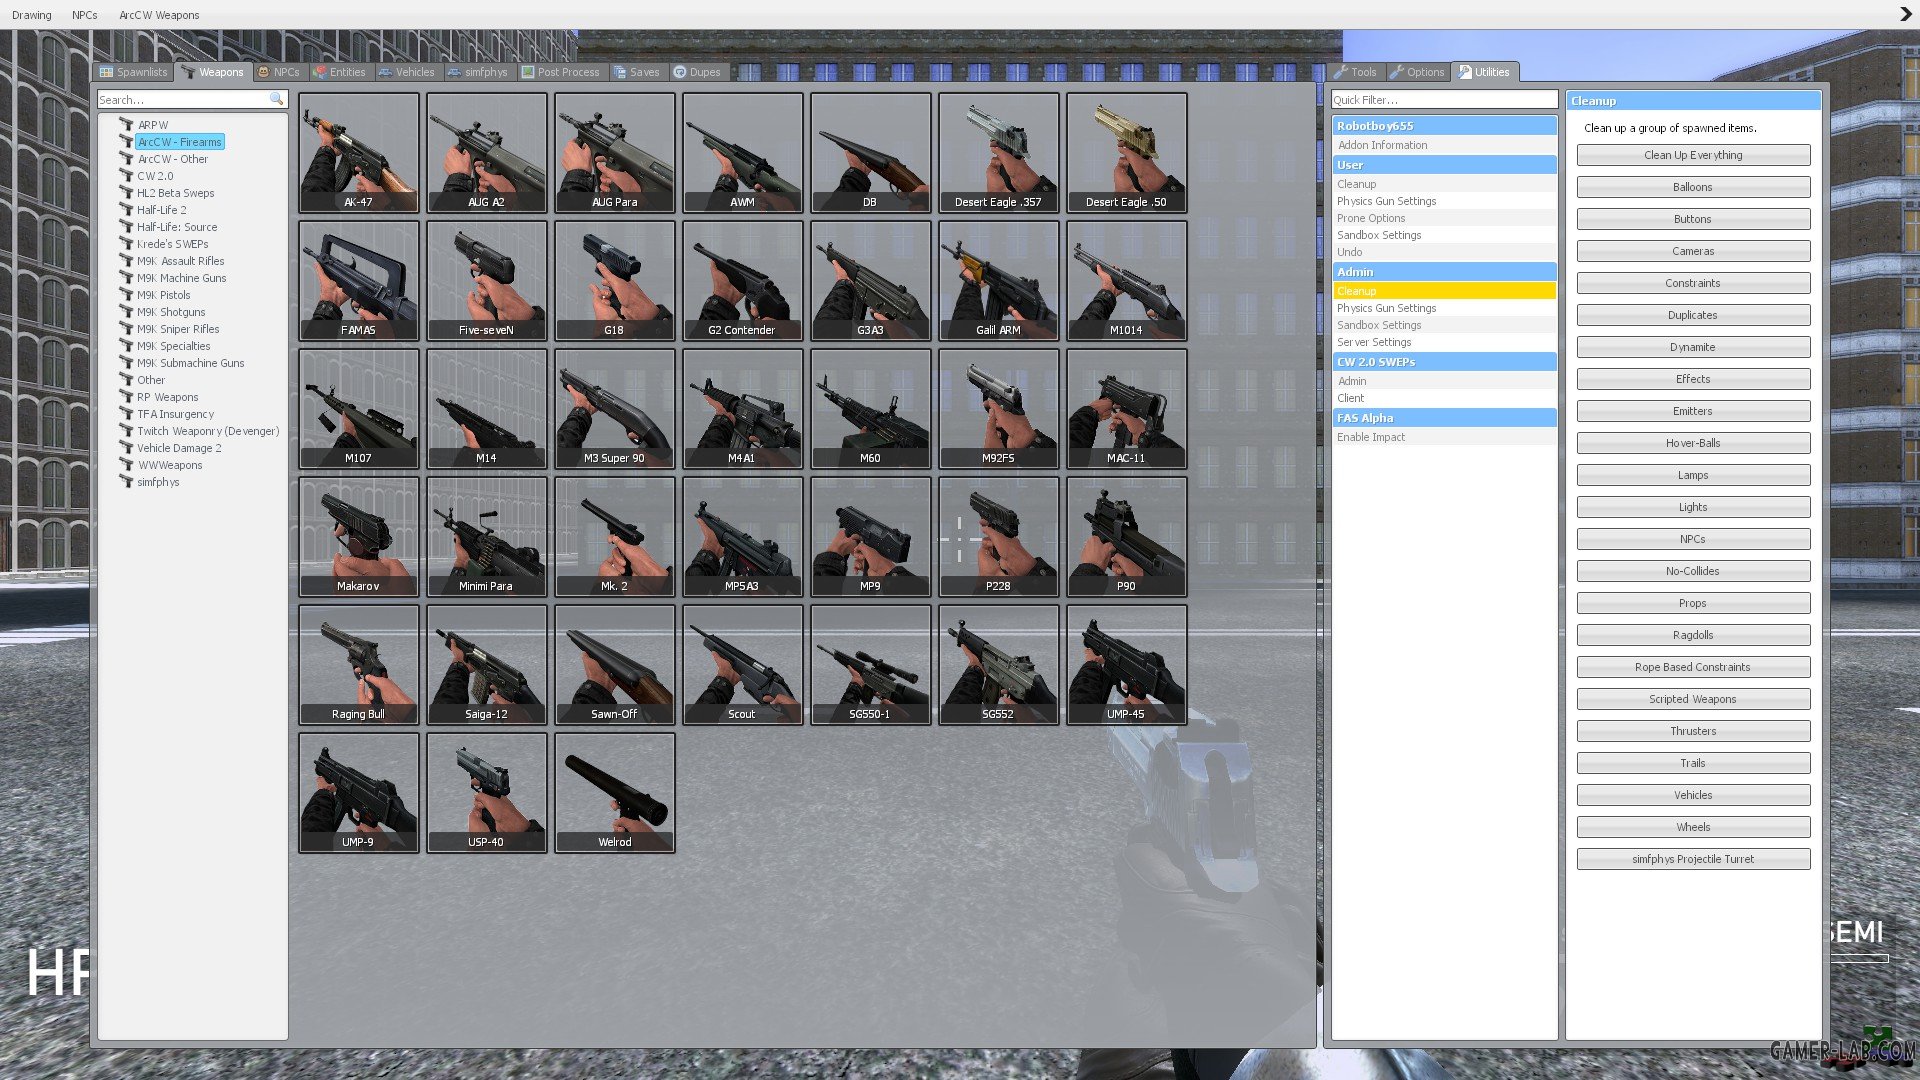The height and width of the screenshot is (1080, 1920).
Task: Pick the AWM sniper rifle icon
Action: tap(742, 152)
